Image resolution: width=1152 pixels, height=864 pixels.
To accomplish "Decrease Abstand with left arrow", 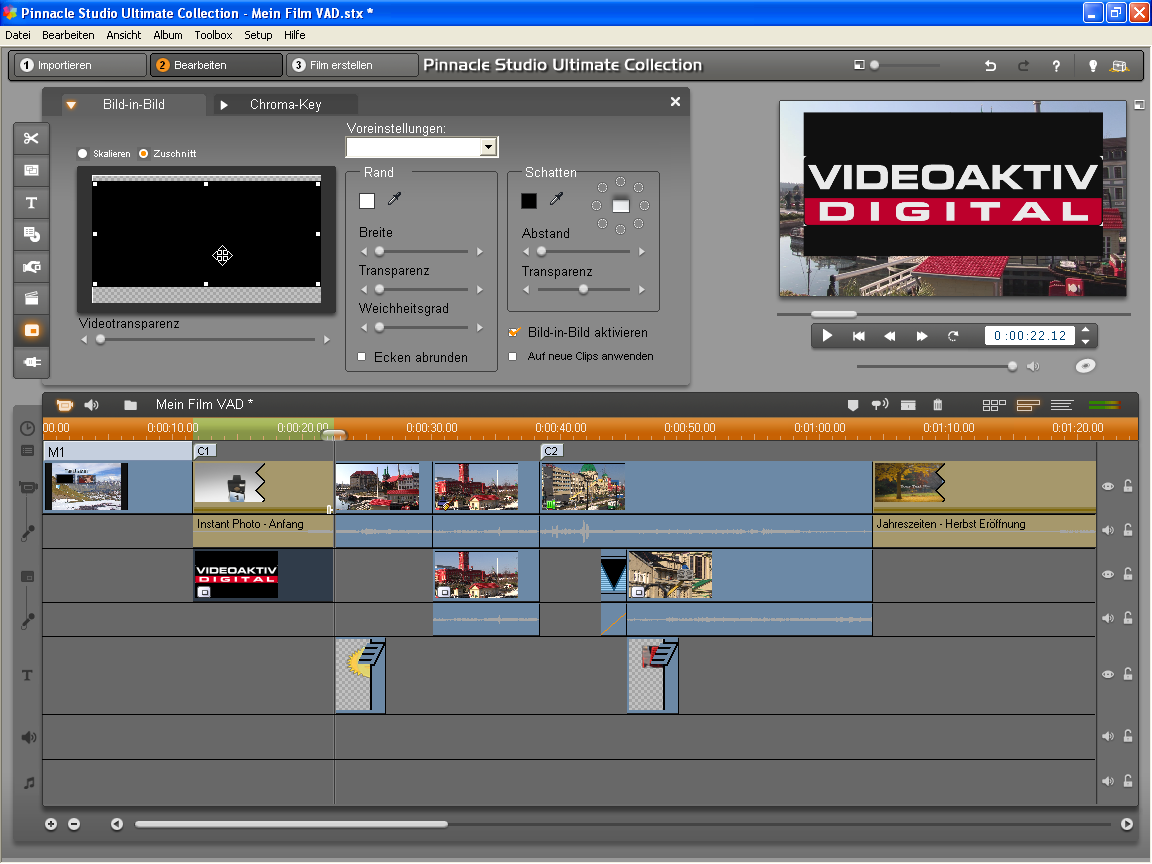I will pyautogui.click(x=526, y=251).
